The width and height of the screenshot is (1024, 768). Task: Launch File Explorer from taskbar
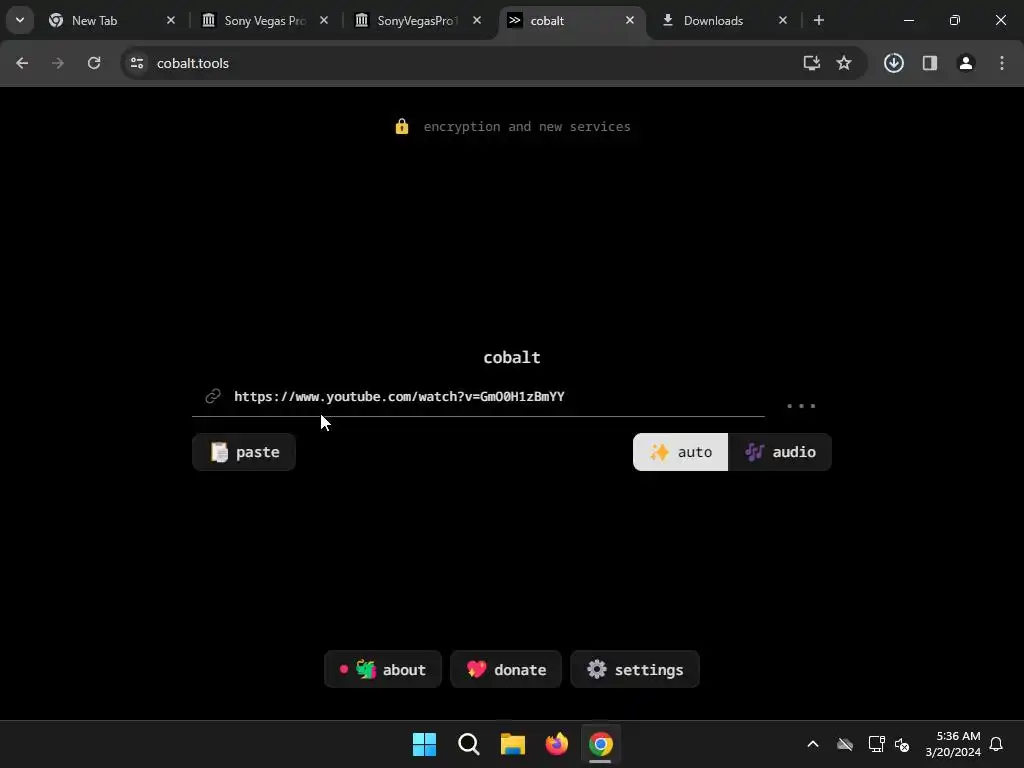513,744
